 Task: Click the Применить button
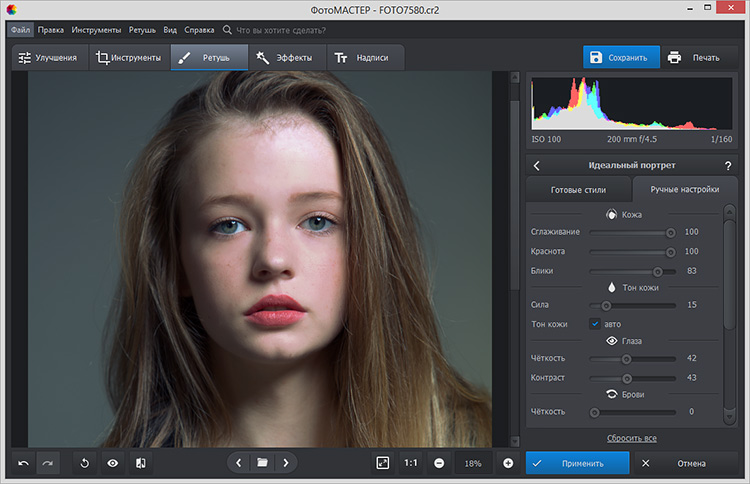(x=578, y=463)
